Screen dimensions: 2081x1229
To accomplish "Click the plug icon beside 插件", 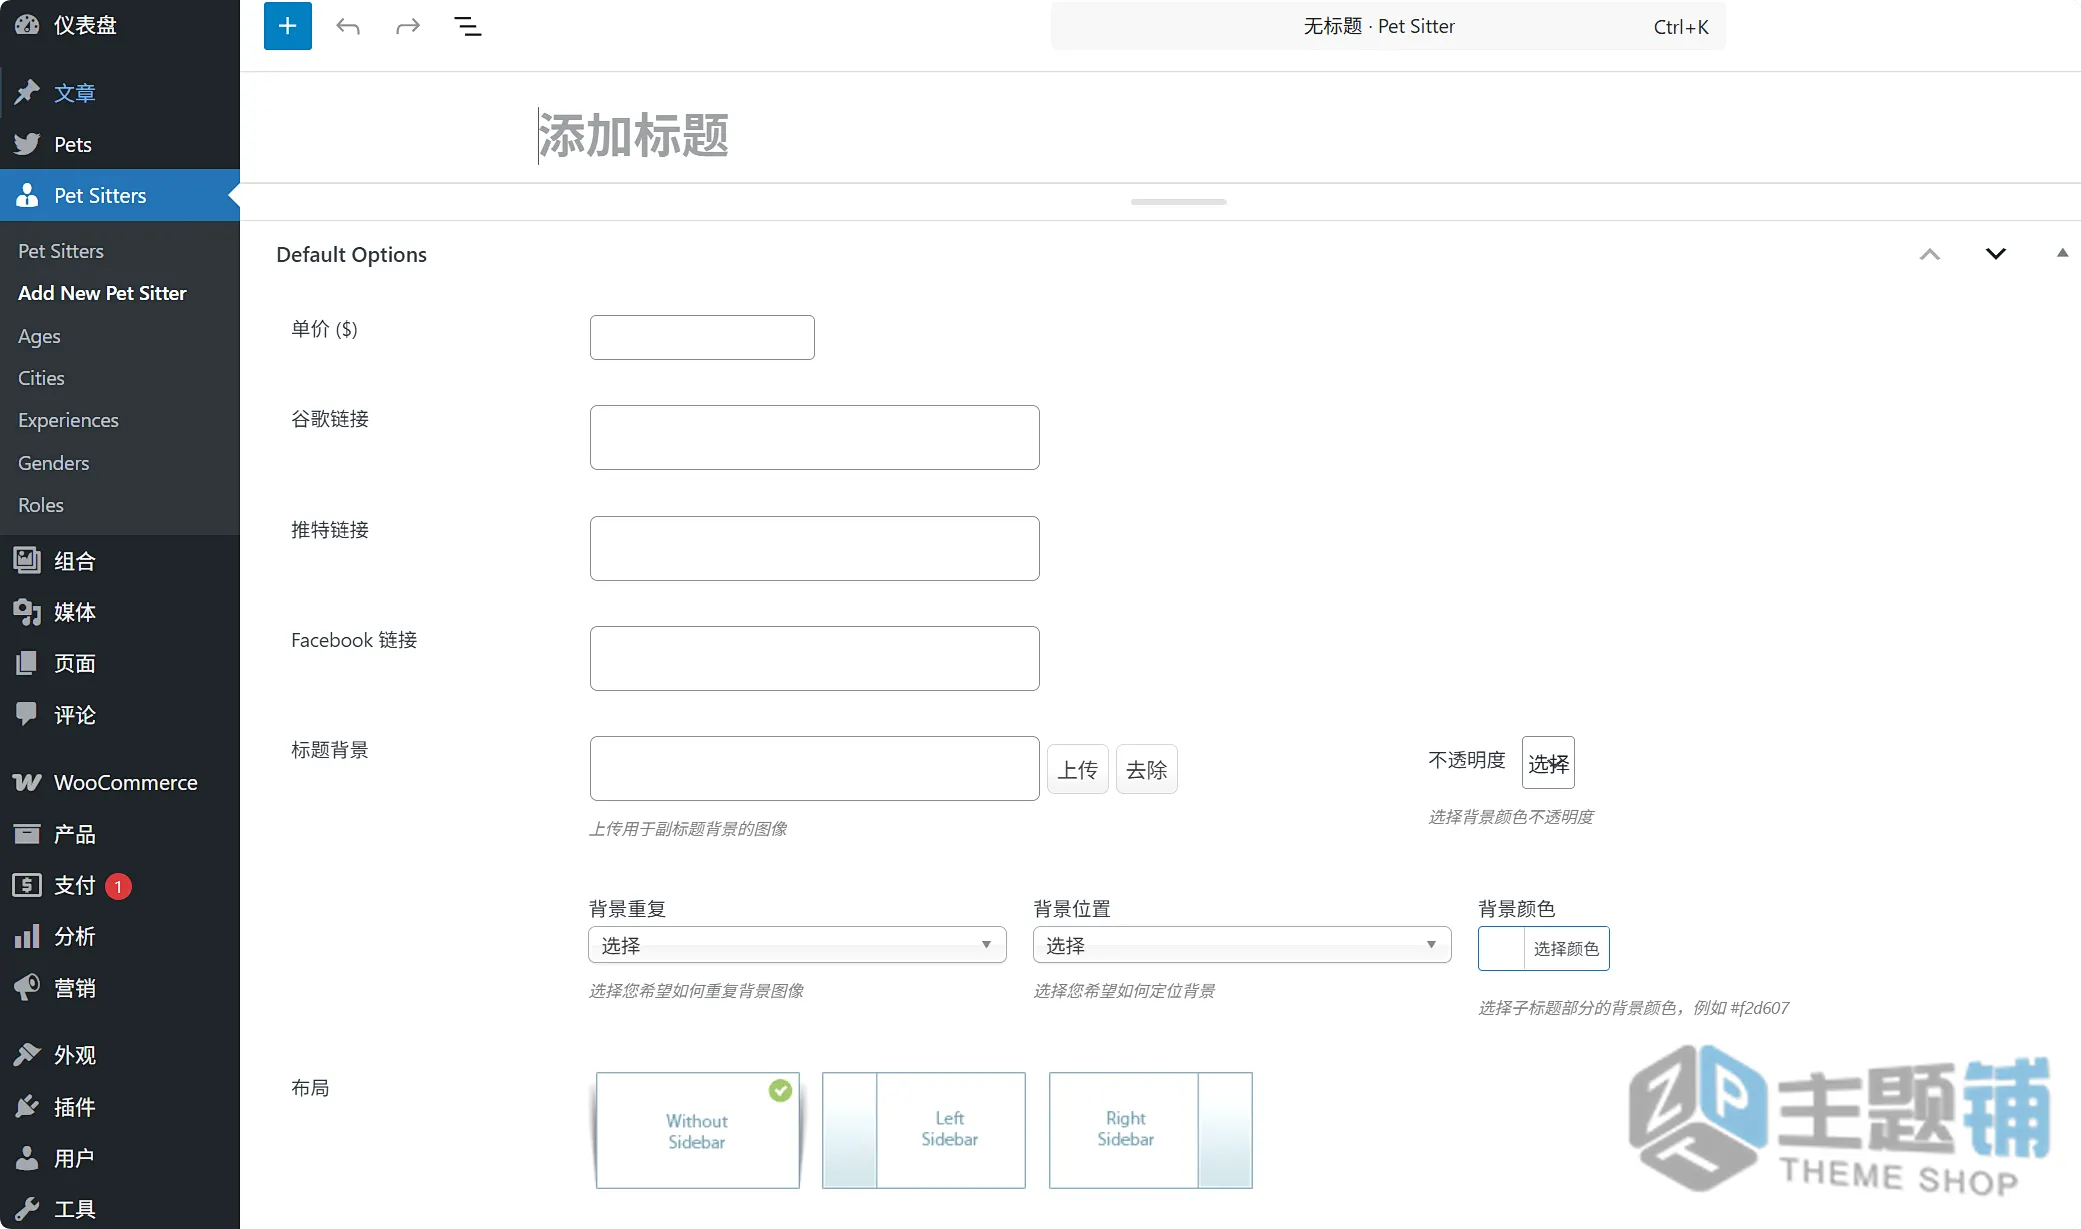I will (27, 1107).
